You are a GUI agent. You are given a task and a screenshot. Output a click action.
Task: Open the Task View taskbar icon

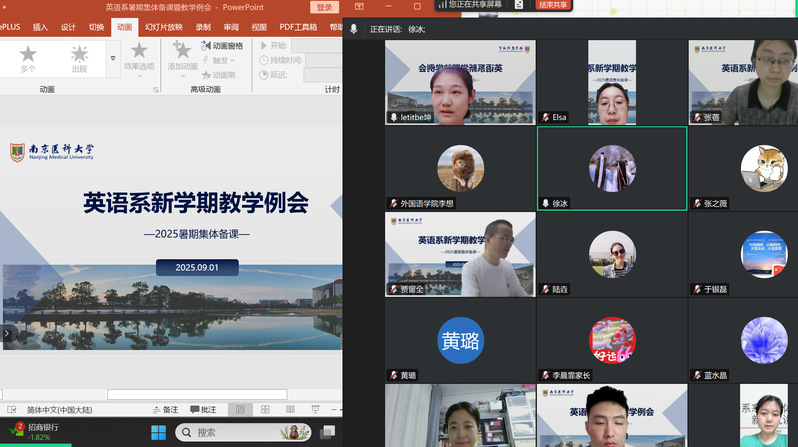327,432
